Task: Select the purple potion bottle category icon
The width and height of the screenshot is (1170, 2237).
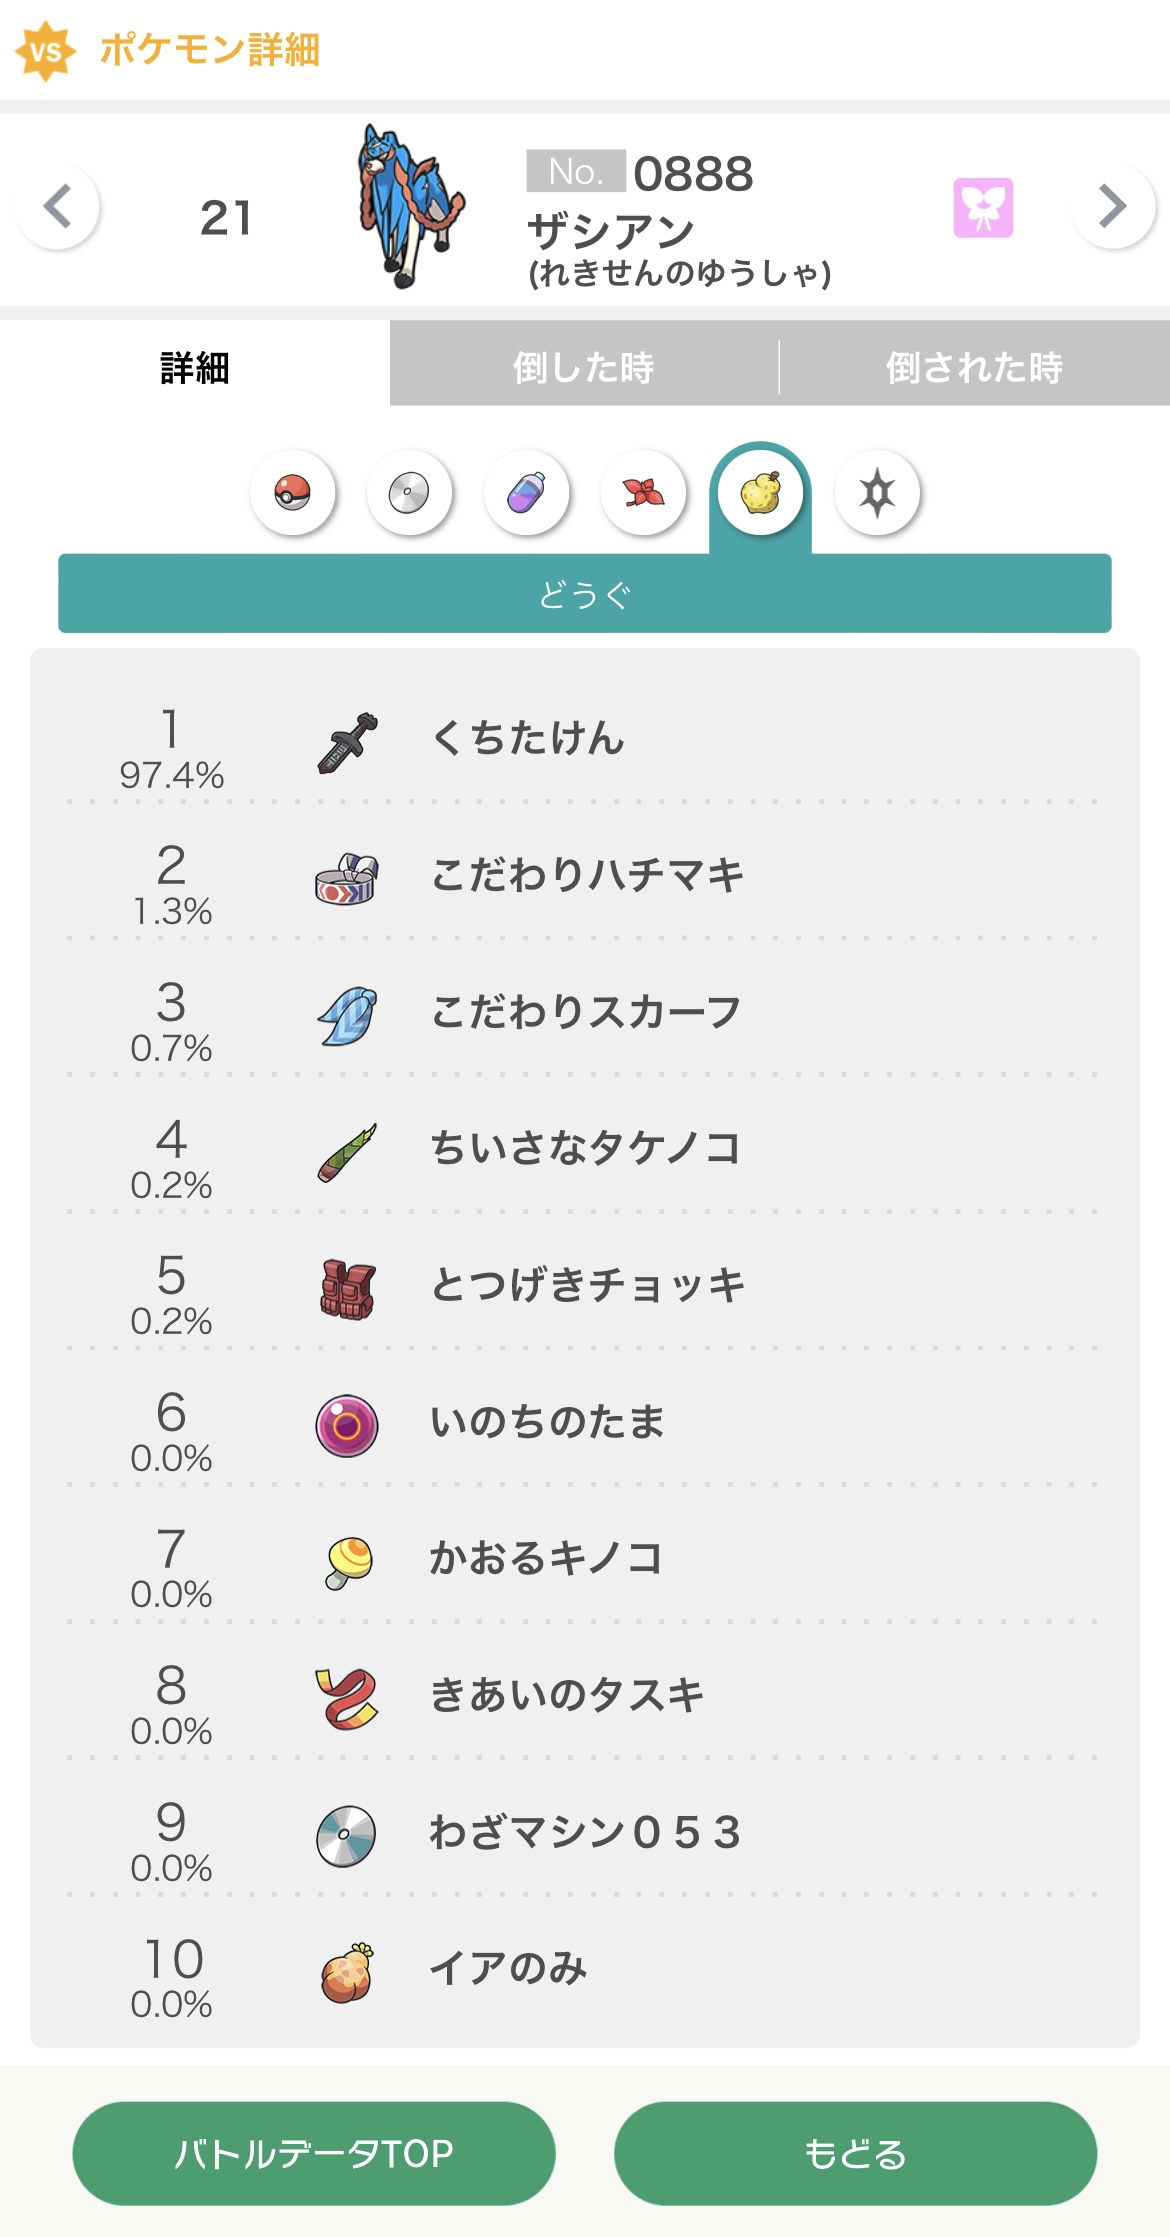Action: tap(526, 493)
